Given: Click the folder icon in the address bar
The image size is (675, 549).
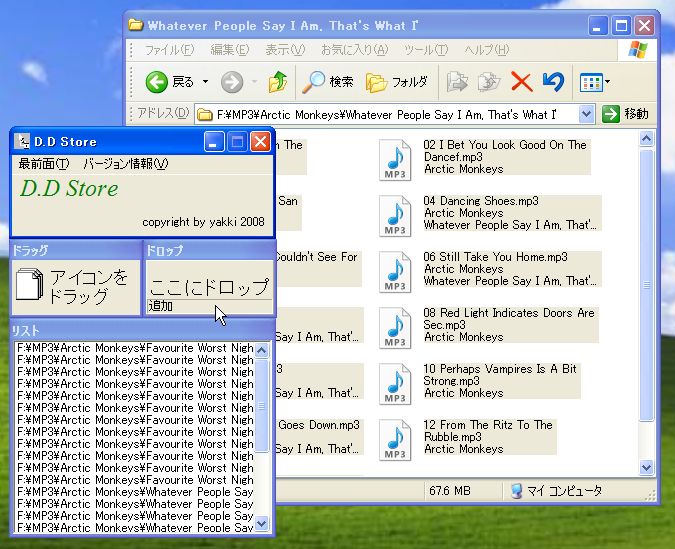Looking at the screenshot, I should tap(204, 115).
